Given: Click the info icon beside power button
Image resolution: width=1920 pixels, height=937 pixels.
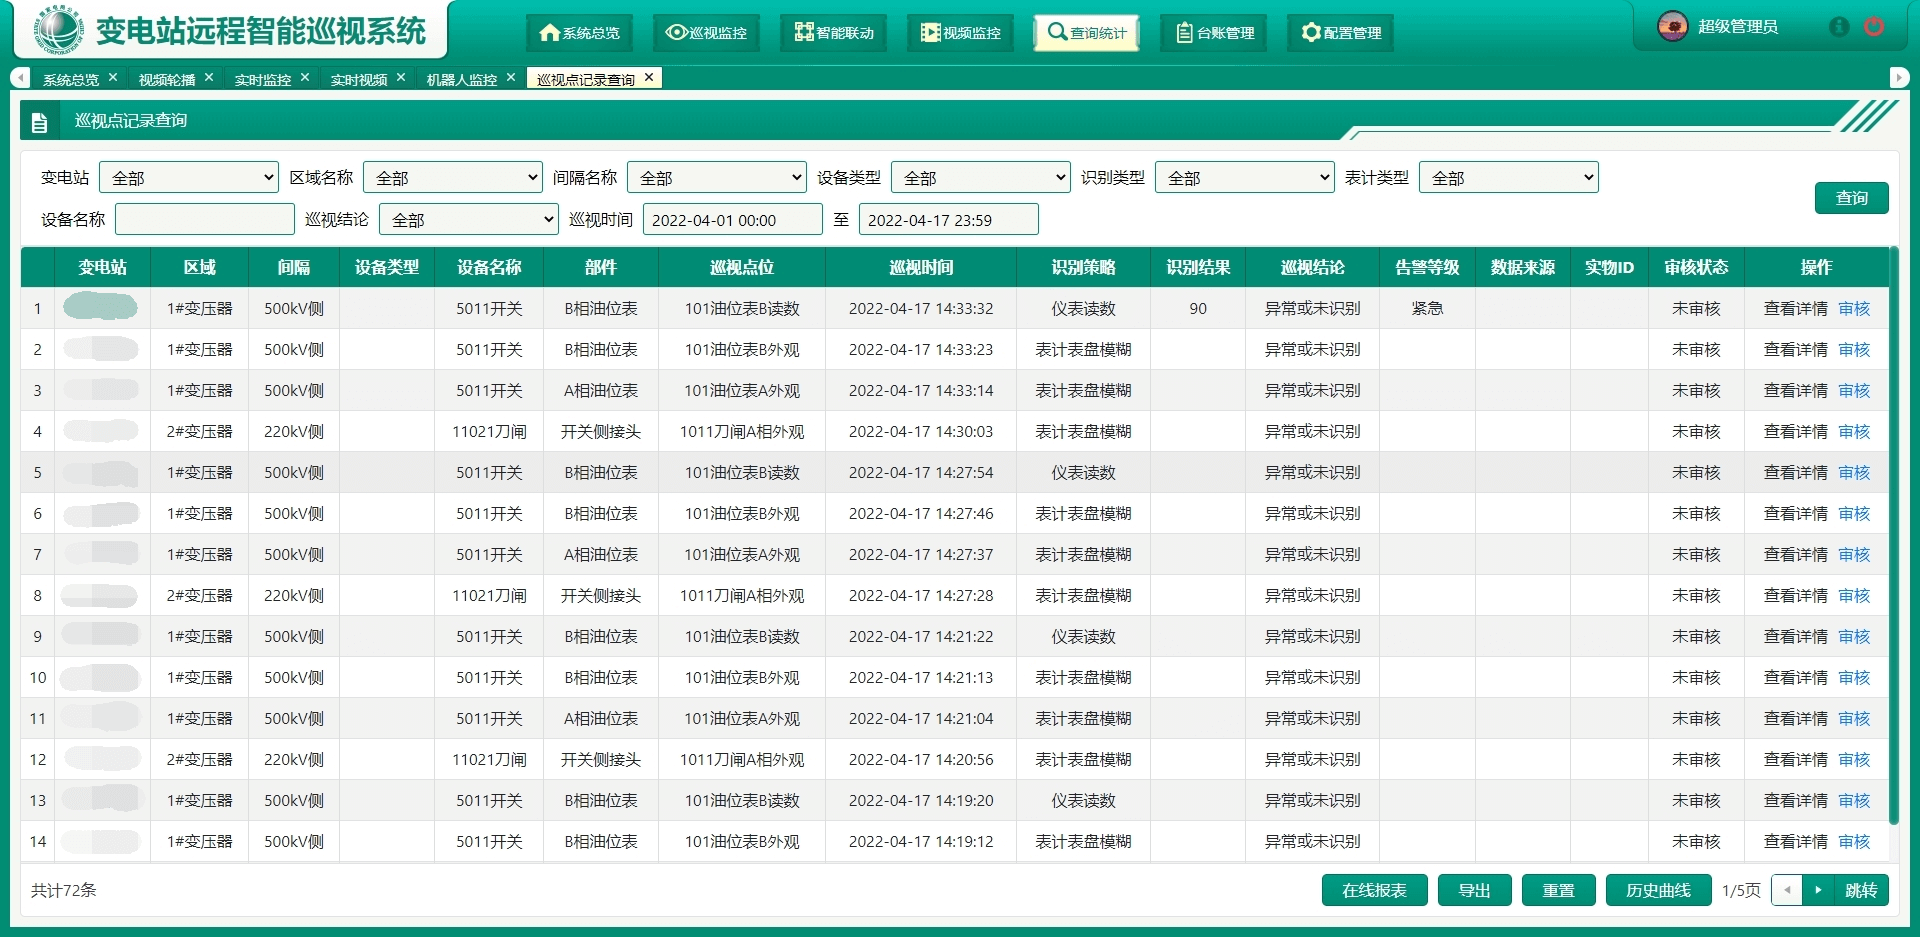Looking at the screenshot, I should pyautogui.click(x=1838, y=27).
